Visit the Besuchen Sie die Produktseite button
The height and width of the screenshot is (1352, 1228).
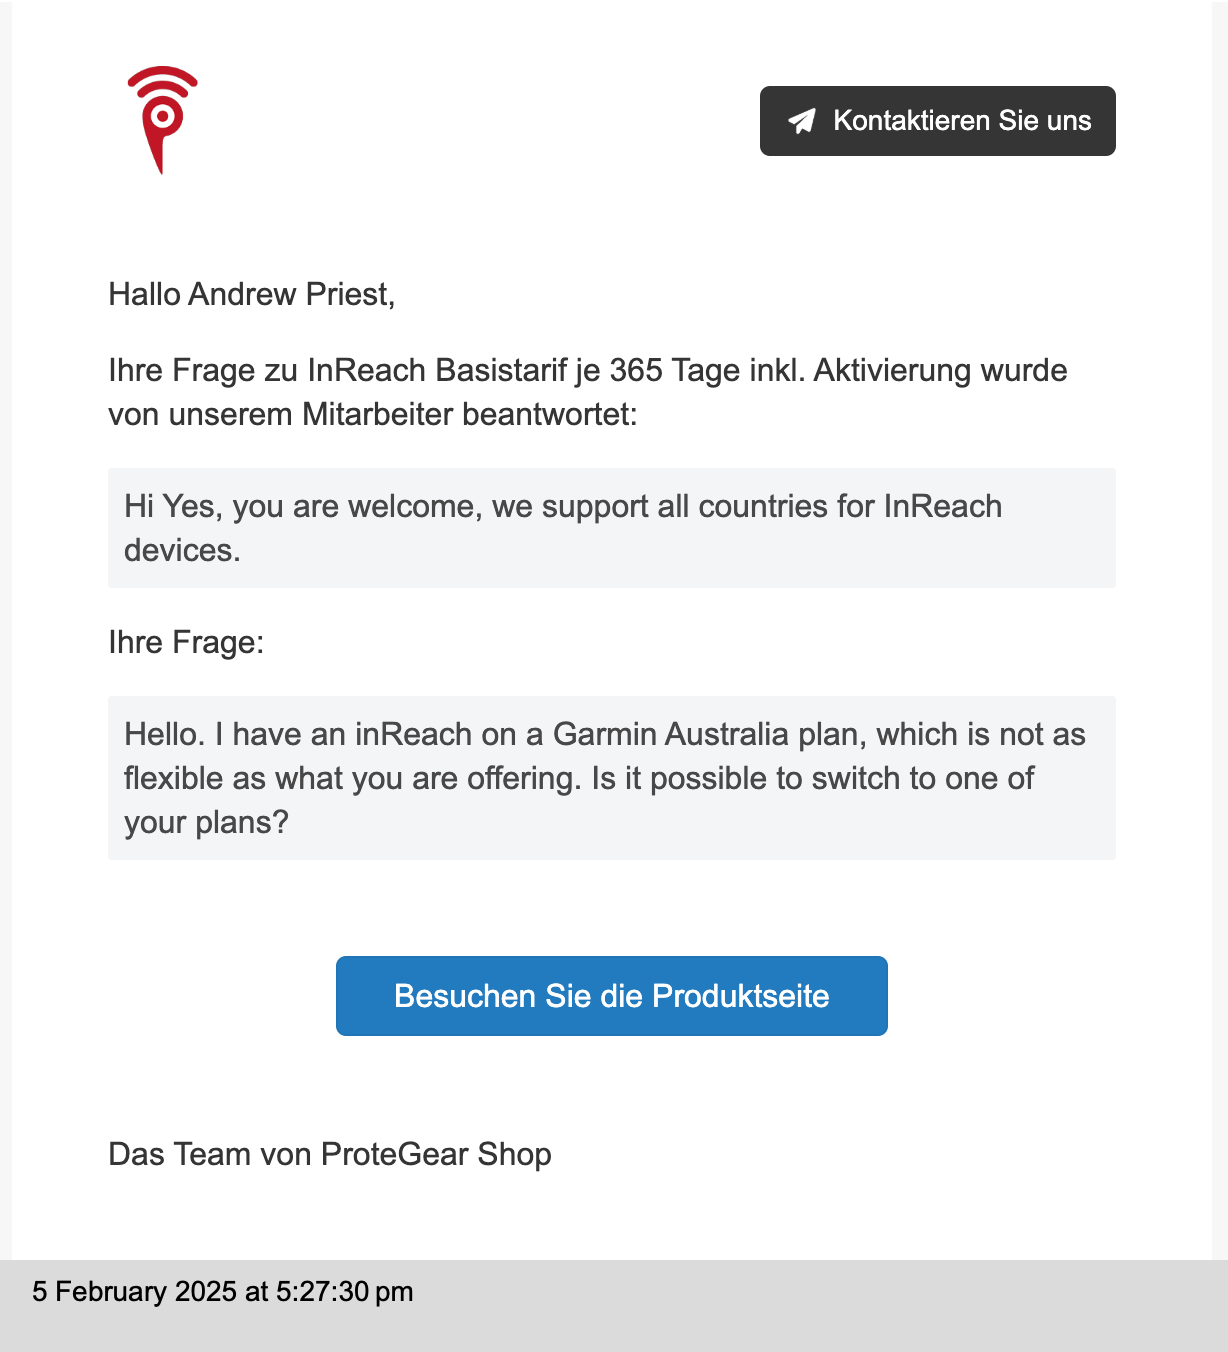click(x=612, y=996)
